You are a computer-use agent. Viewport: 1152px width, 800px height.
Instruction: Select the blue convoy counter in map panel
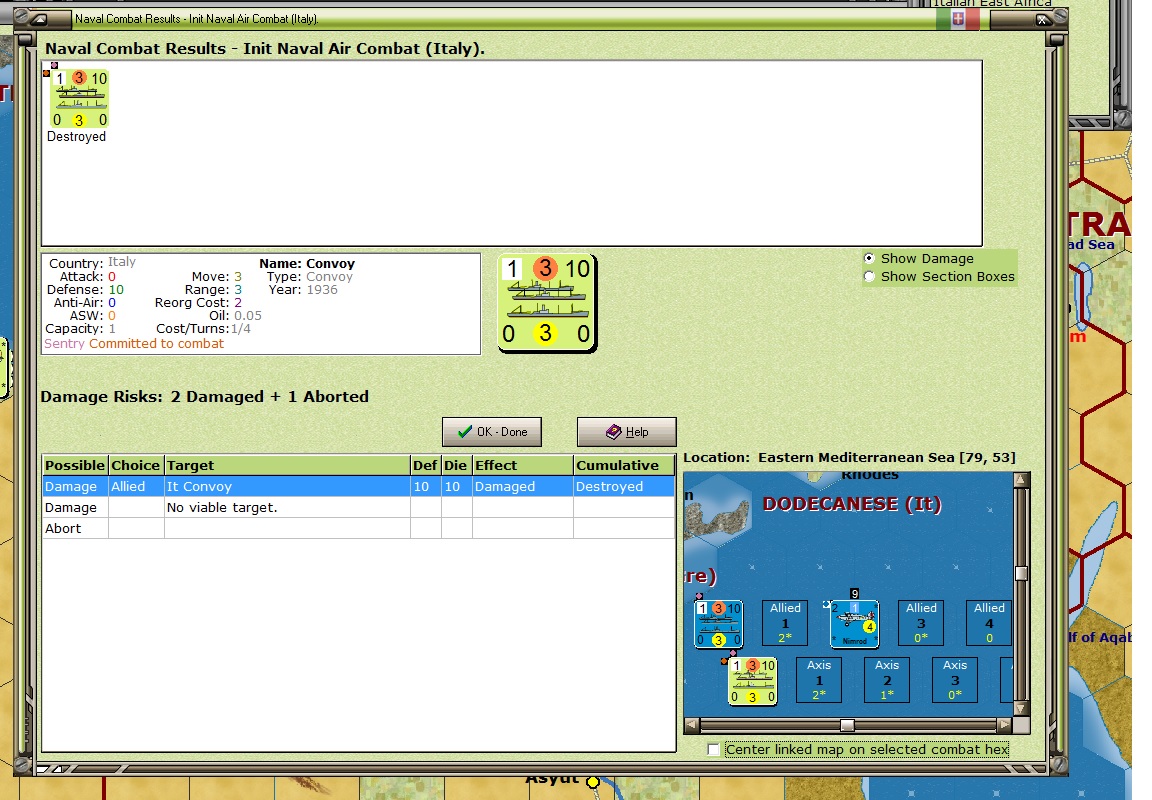[719, 624]
